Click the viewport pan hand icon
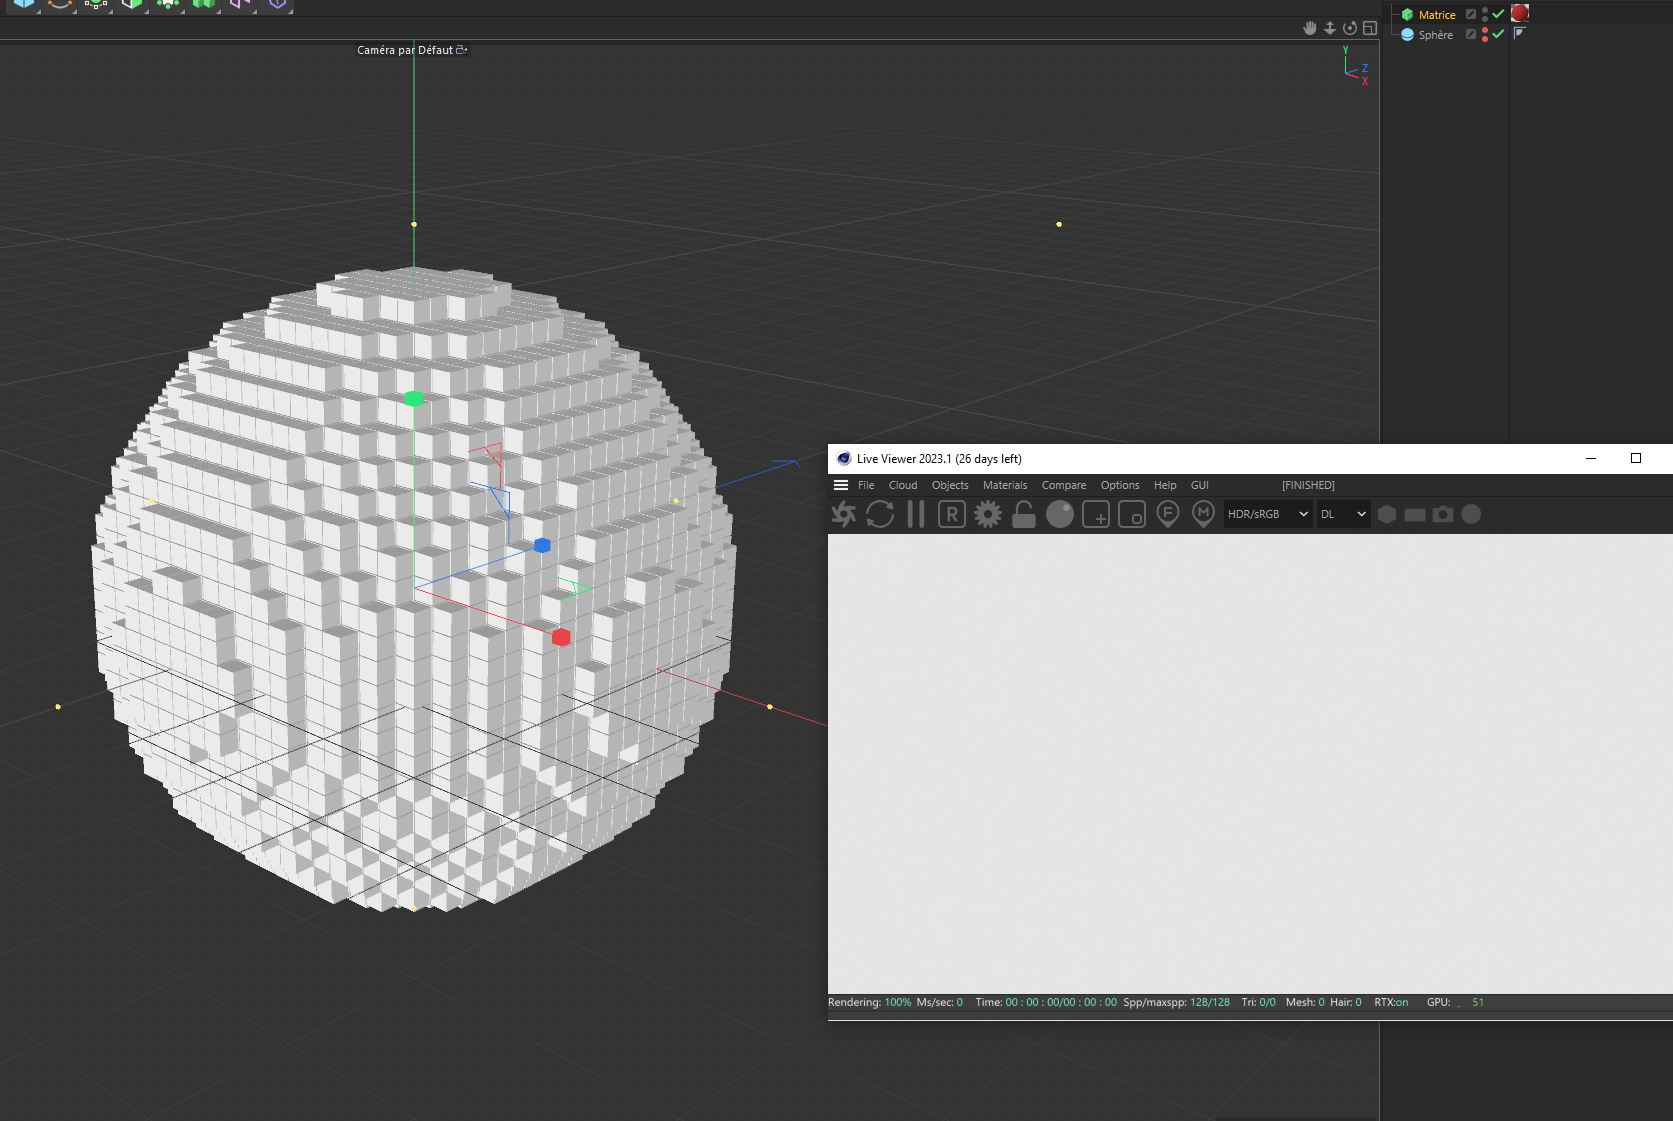The image size is (1673, 1121). 1310,28
